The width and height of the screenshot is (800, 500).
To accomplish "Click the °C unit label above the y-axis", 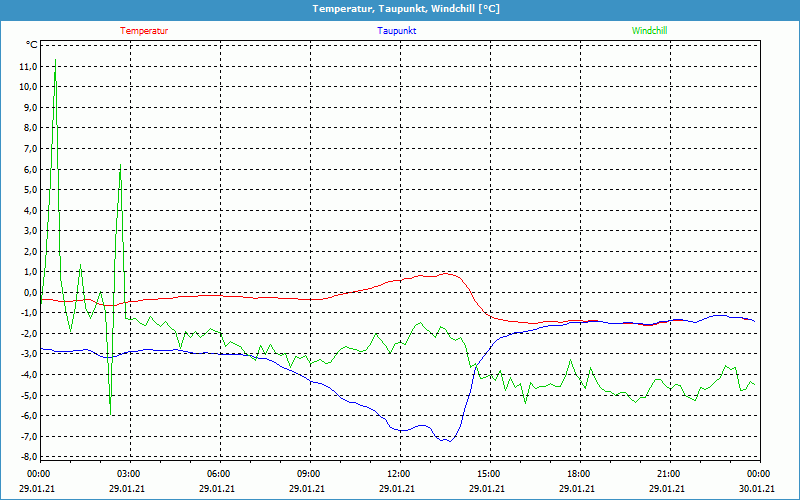I will (x=31, y=45).
